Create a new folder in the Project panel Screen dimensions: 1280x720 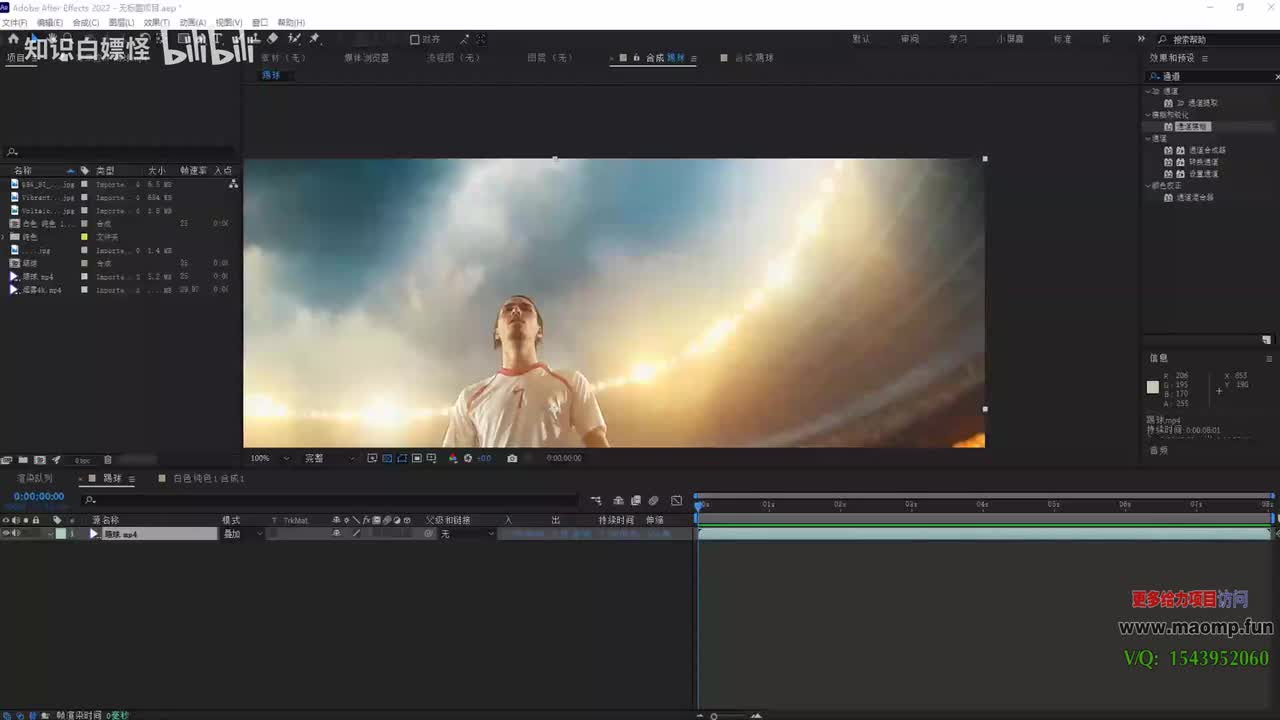pyautogui.click(x=23, y=460)
